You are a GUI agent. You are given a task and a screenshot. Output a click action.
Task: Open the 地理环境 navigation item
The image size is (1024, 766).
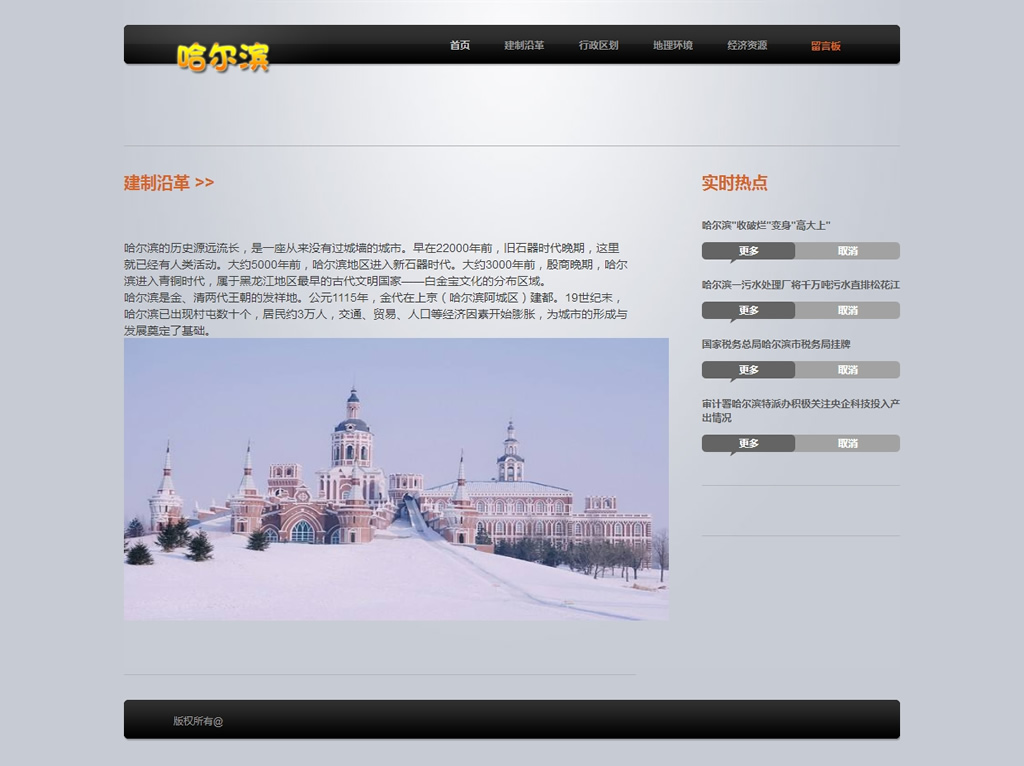(x=672, y=46)
